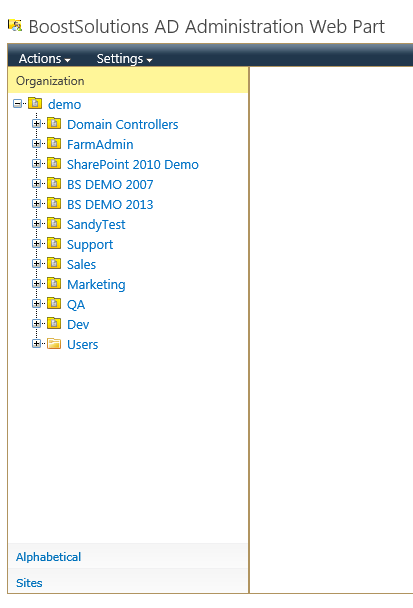Viewport: 413px width, 608px height.
Task: Click the Domain Controllers folder icon
Action: [x=54, y=123]
